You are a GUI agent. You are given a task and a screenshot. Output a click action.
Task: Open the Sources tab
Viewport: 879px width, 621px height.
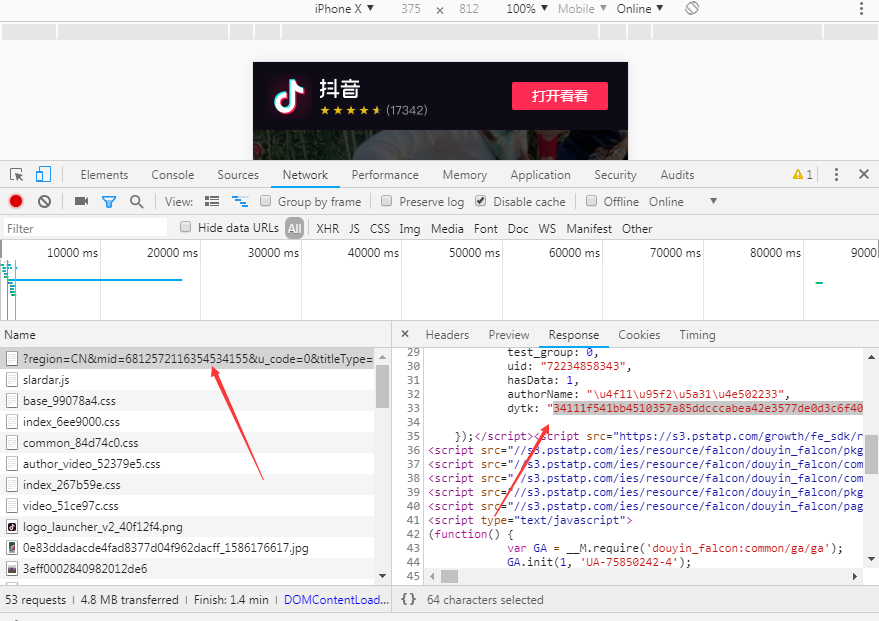coord(238,175)
